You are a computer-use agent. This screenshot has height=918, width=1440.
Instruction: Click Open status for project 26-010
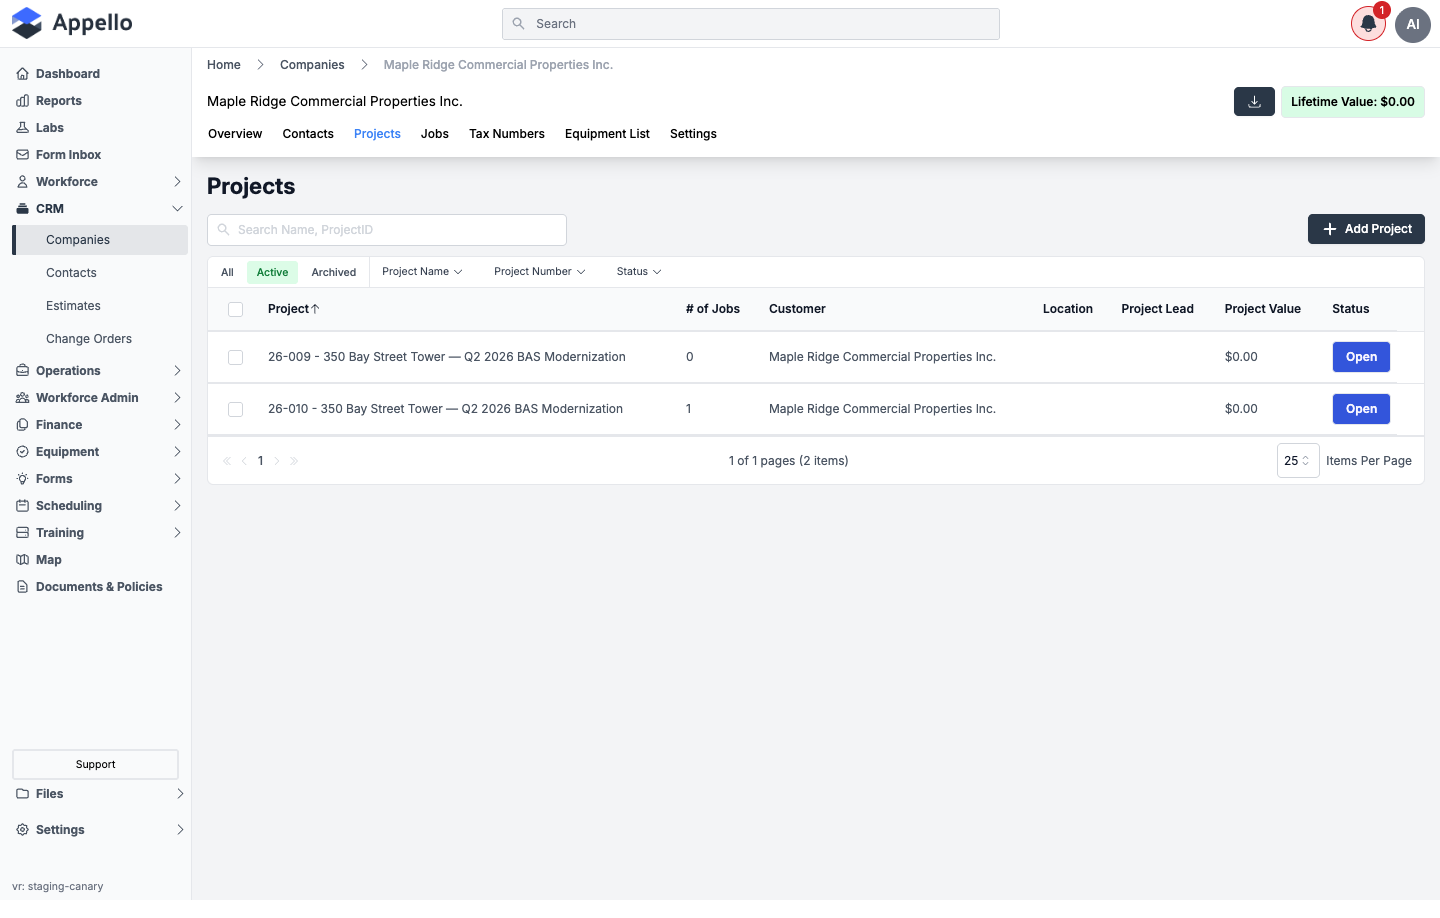tap(1361, 409)
